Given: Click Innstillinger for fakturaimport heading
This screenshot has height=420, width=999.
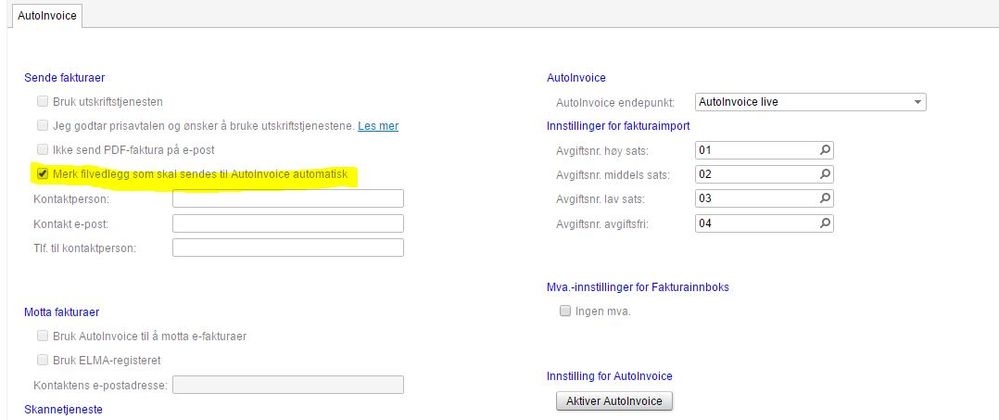Looking at the screenshot, I should point(618,126).
